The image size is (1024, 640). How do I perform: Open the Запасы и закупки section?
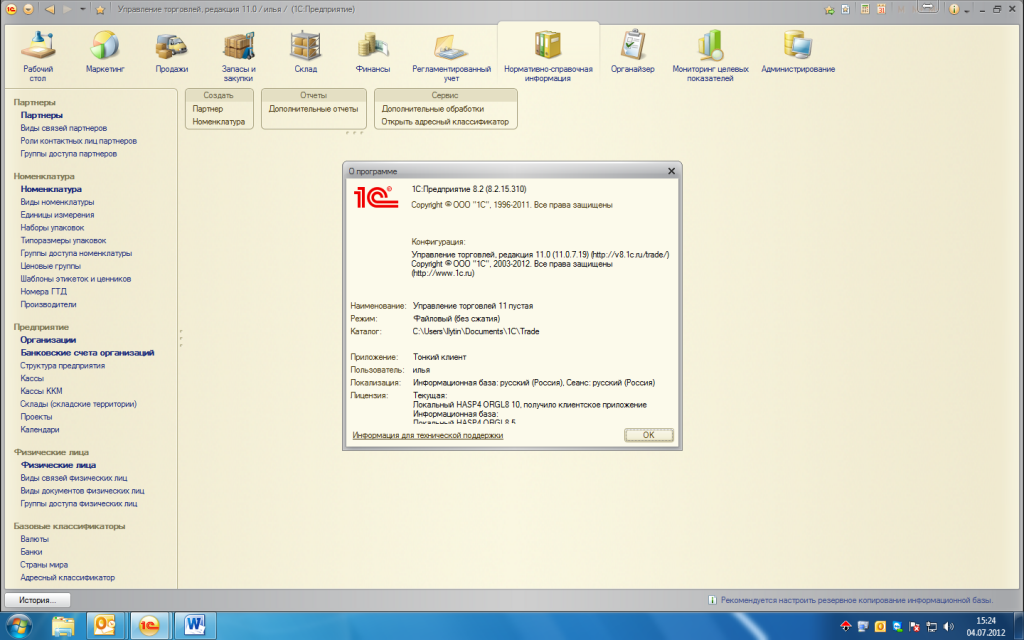[238, 56]
